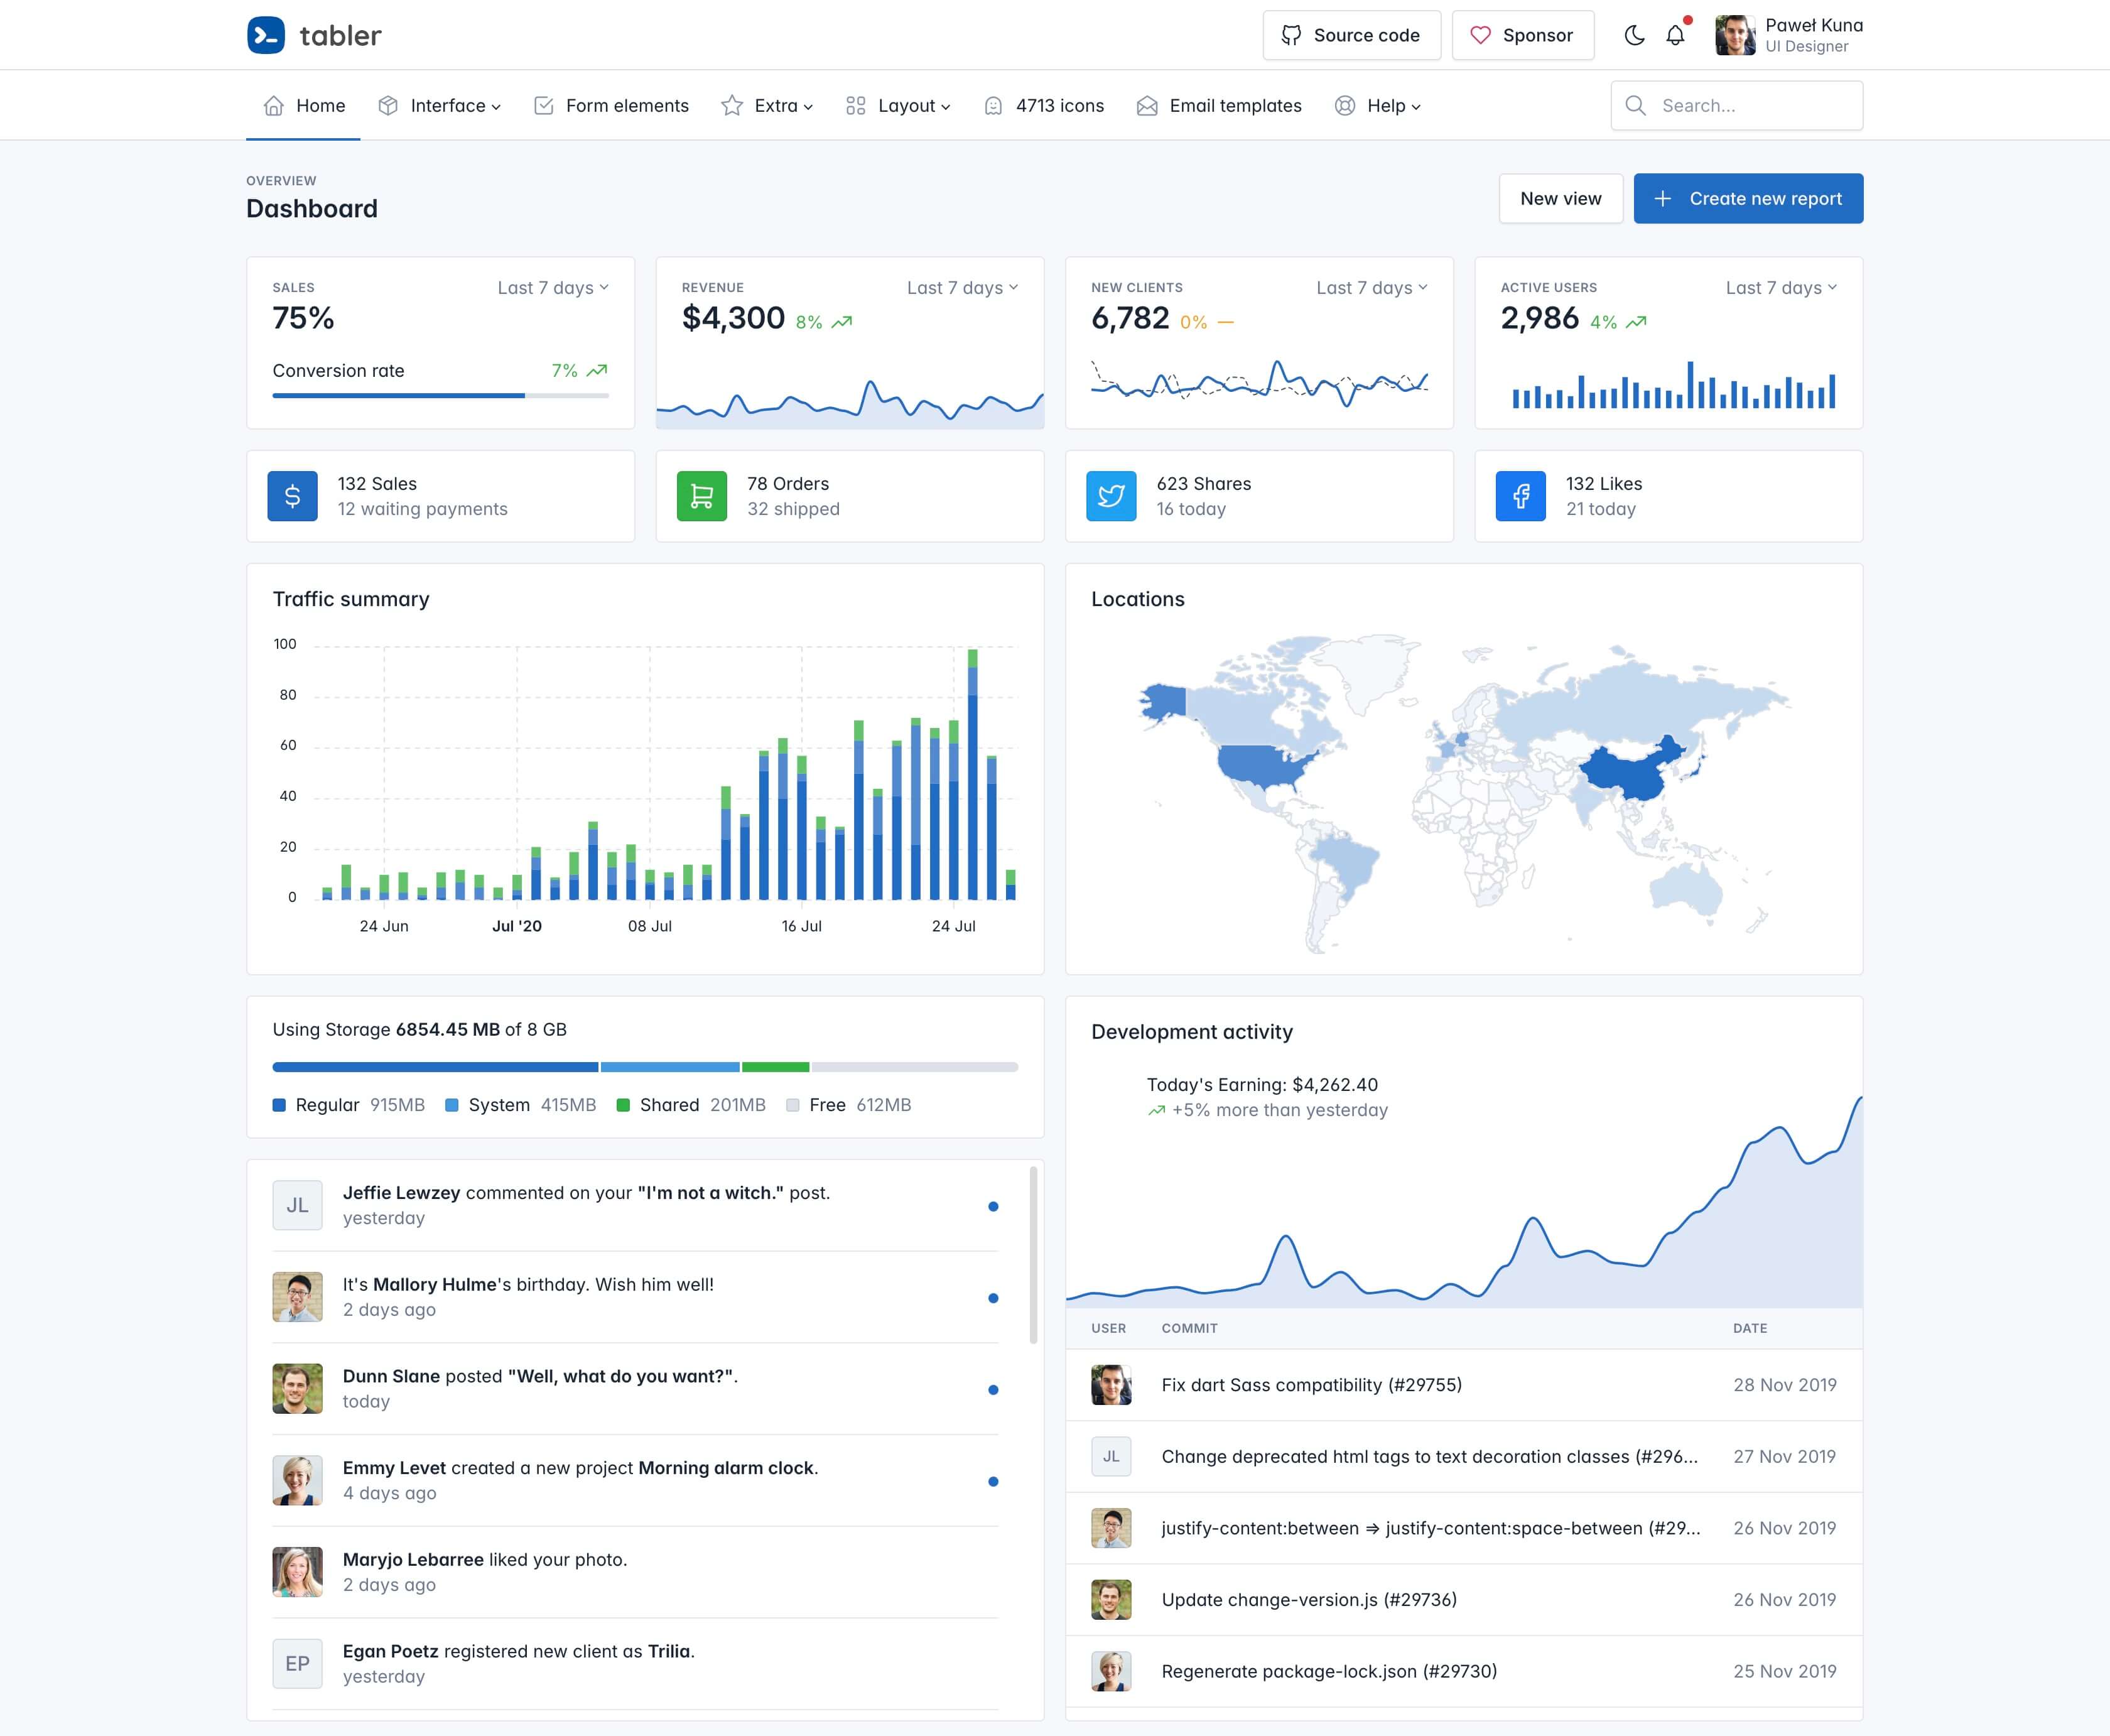Click the tabler logo icon
This screenshot has height=1736, width=2110.
[x=266, y=36]
